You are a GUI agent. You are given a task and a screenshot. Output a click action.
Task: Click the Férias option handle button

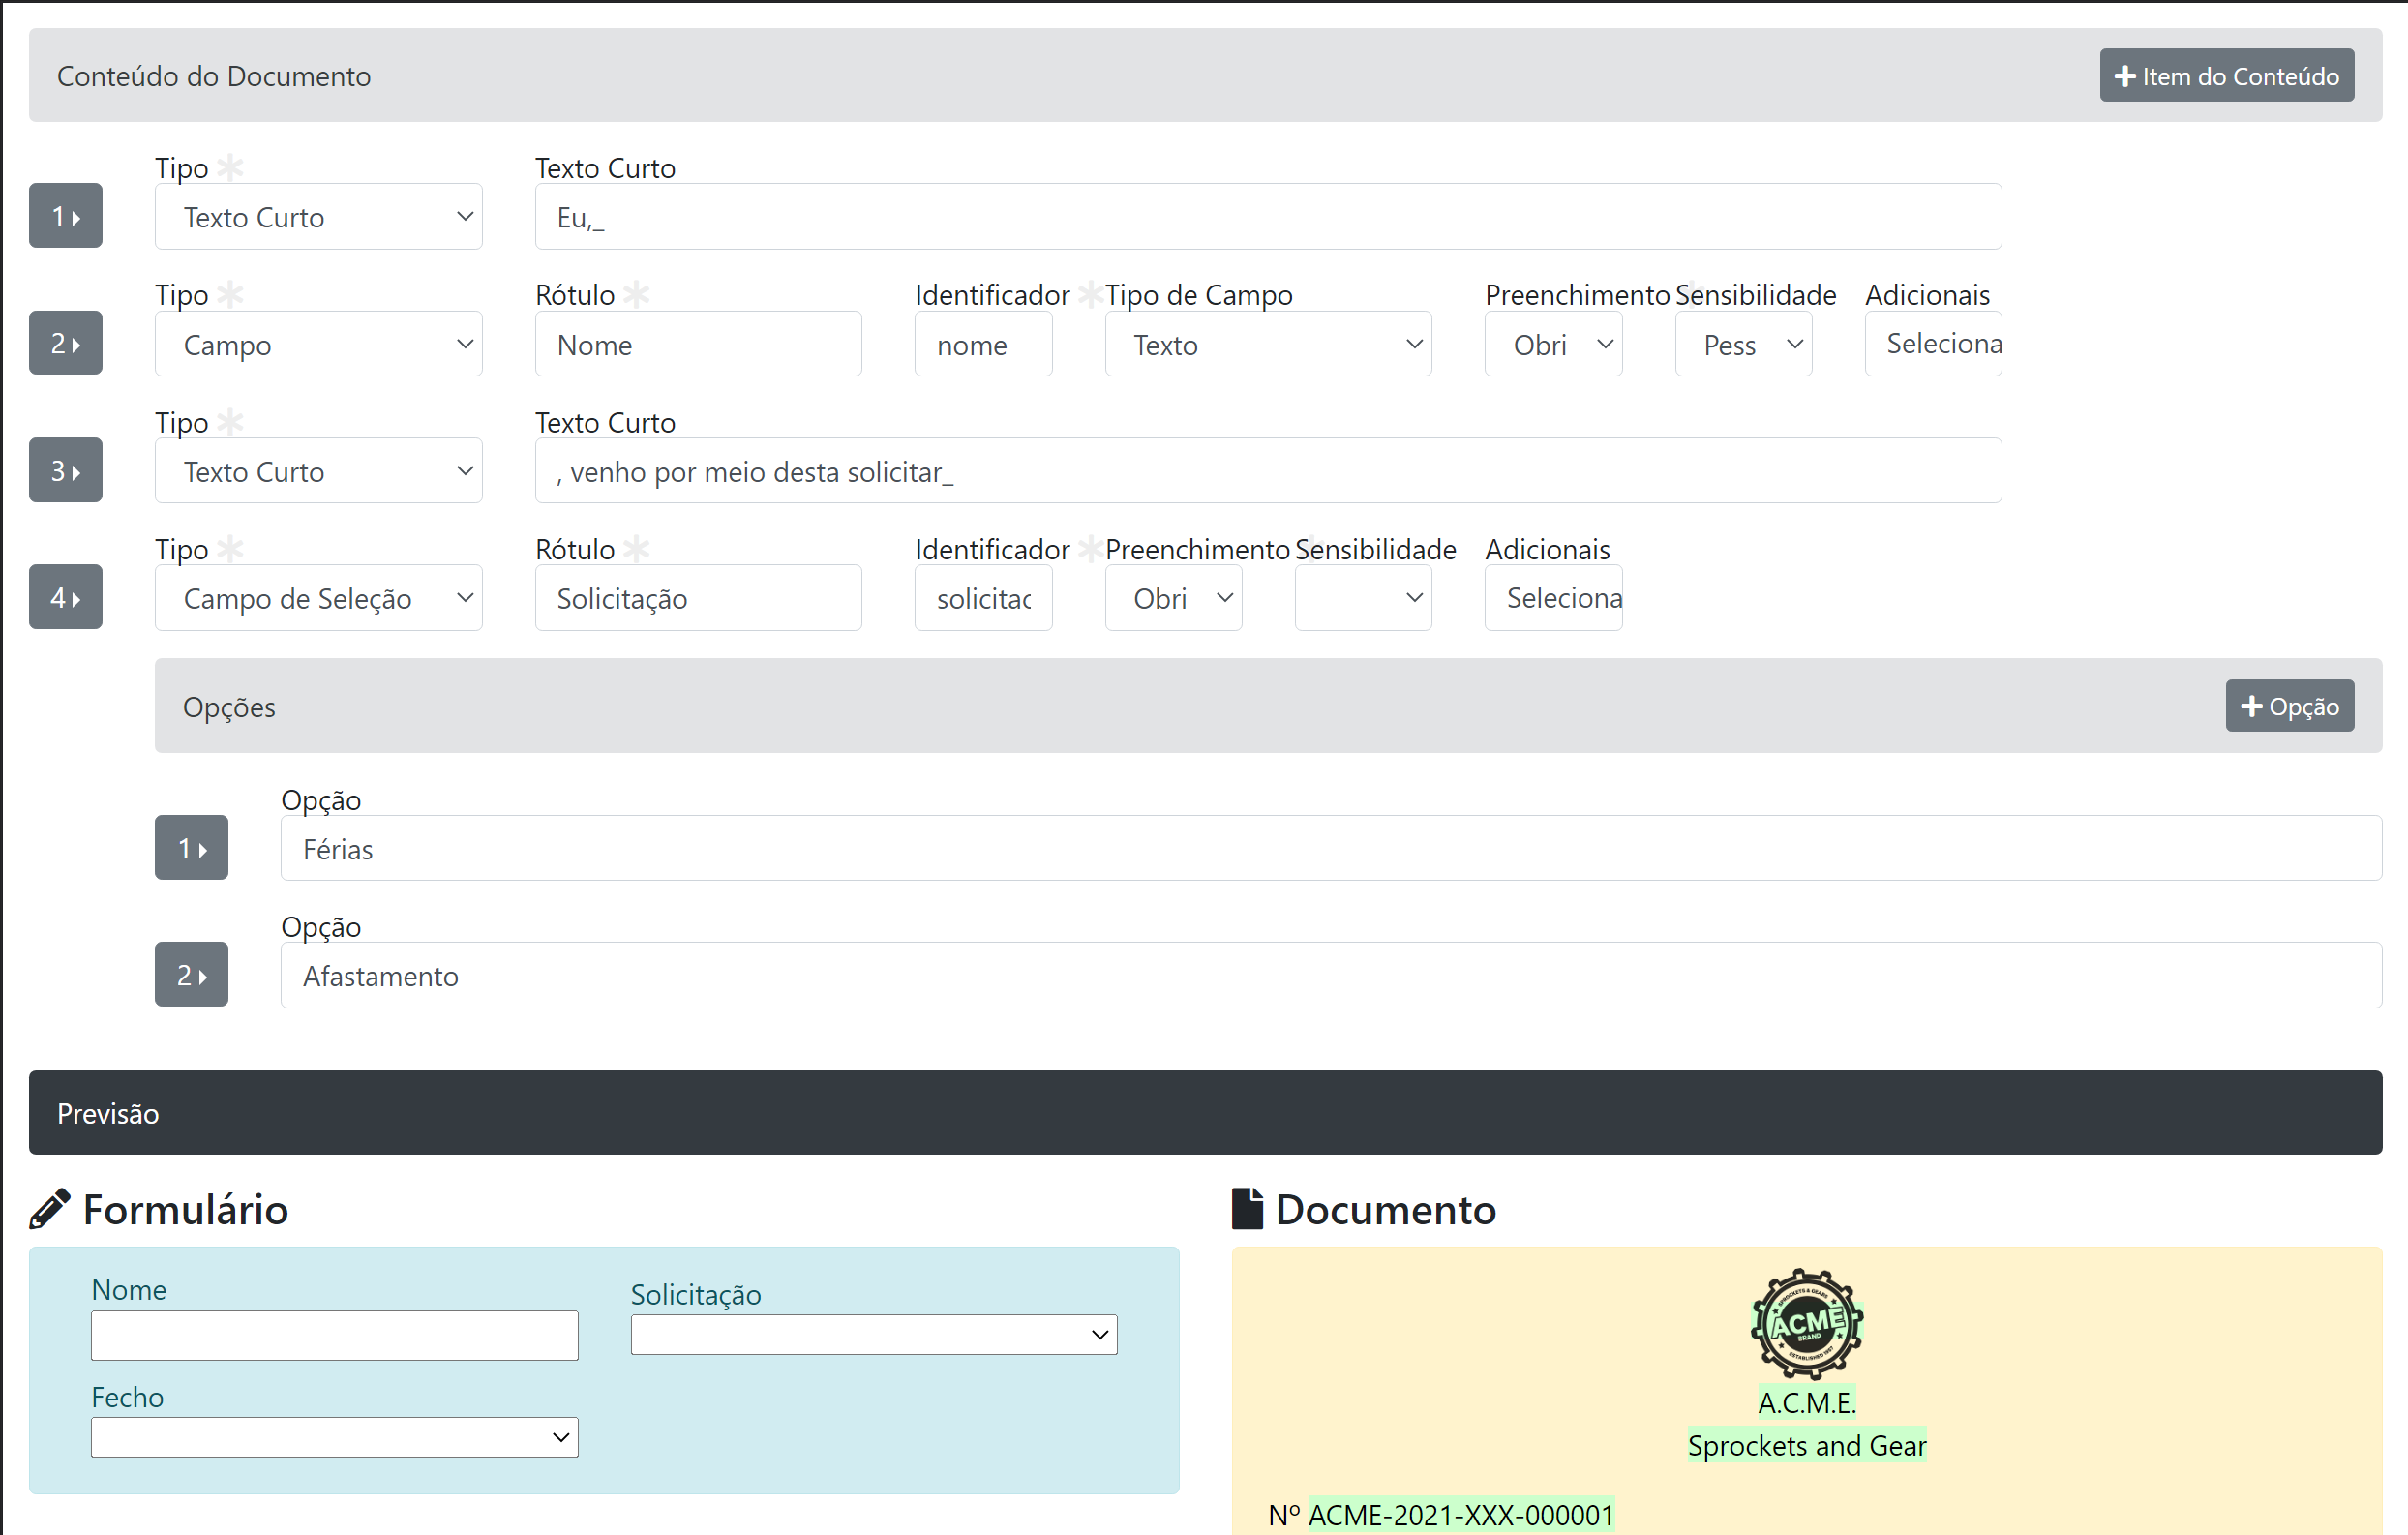[191, 848]
